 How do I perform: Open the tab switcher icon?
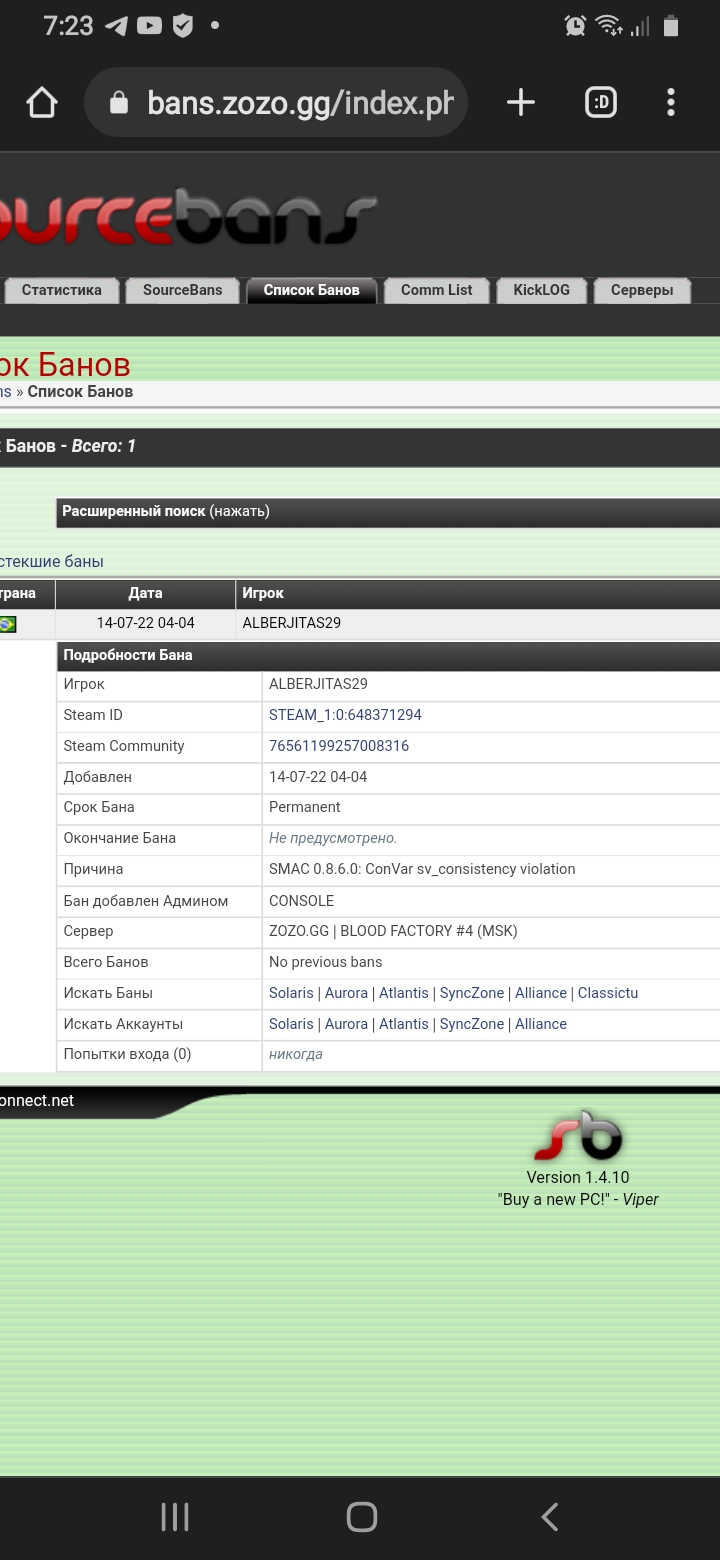click(x=600, y=102)
